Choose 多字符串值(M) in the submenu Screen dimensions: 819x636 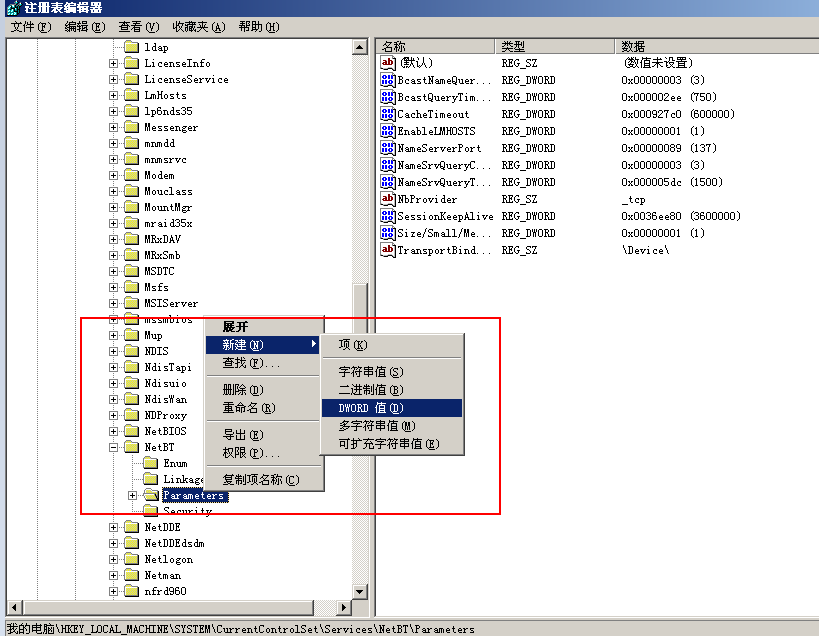click(392, 426)
